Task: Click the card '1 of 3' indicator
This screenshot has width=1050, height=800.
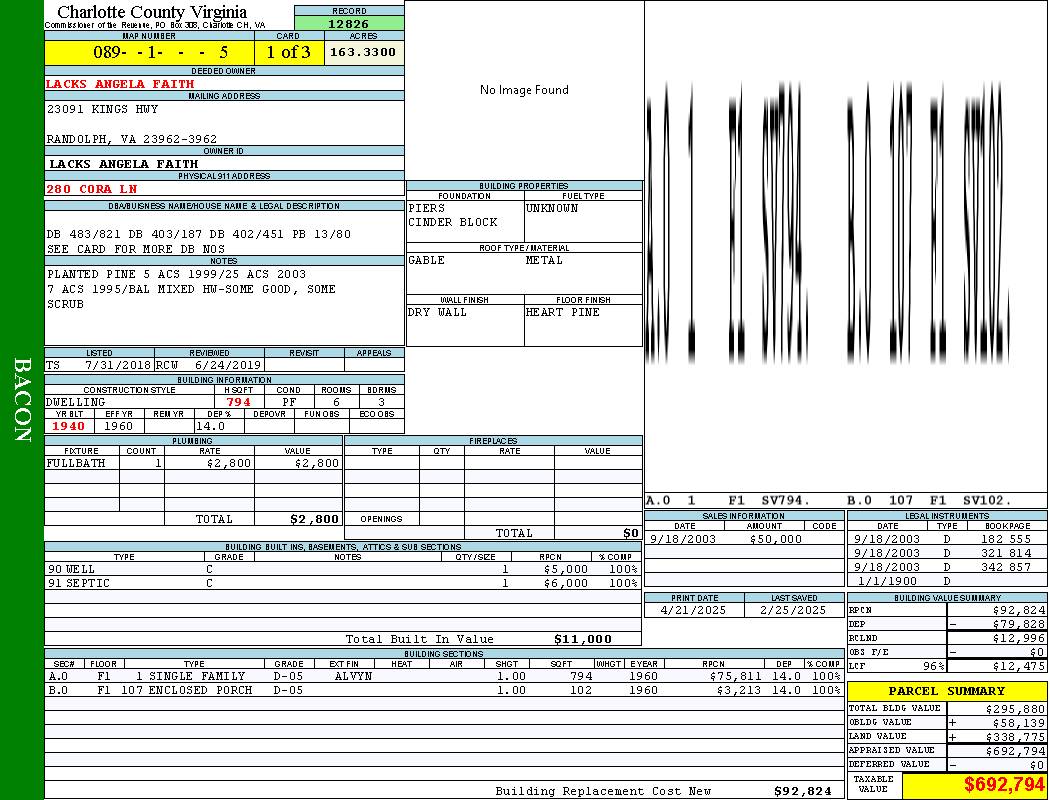Action: (x=288, y=52)
